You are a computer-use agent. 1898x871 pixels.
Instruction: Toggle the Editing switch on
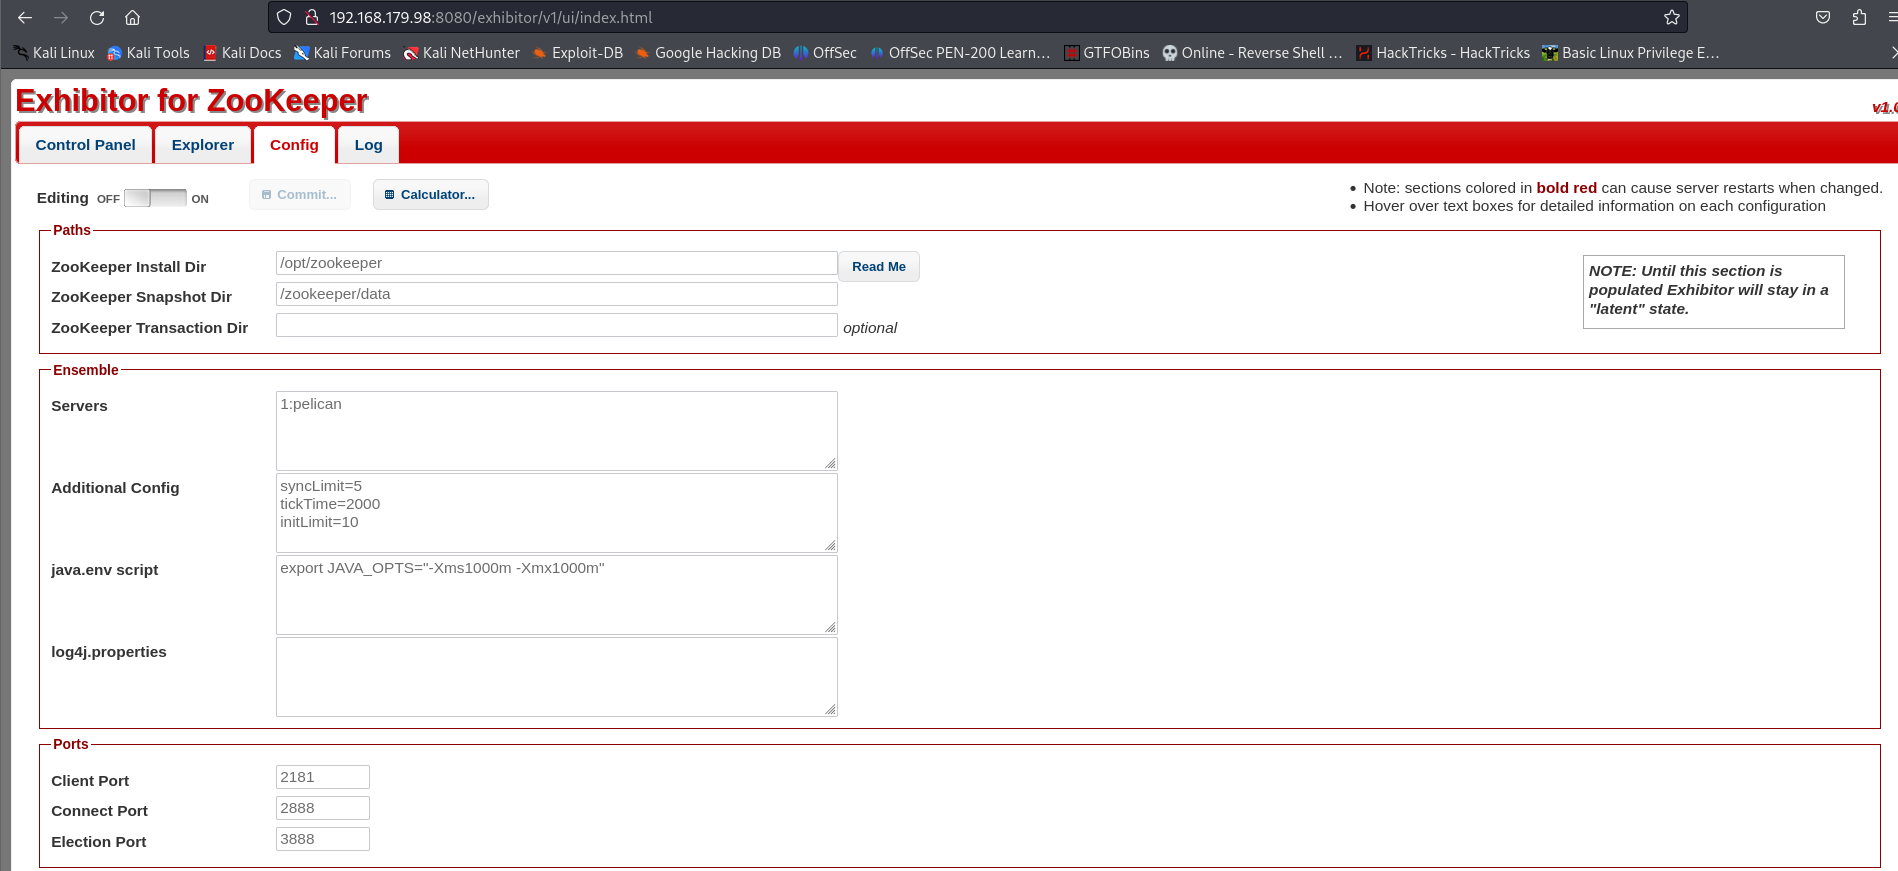tap(155, 198)
